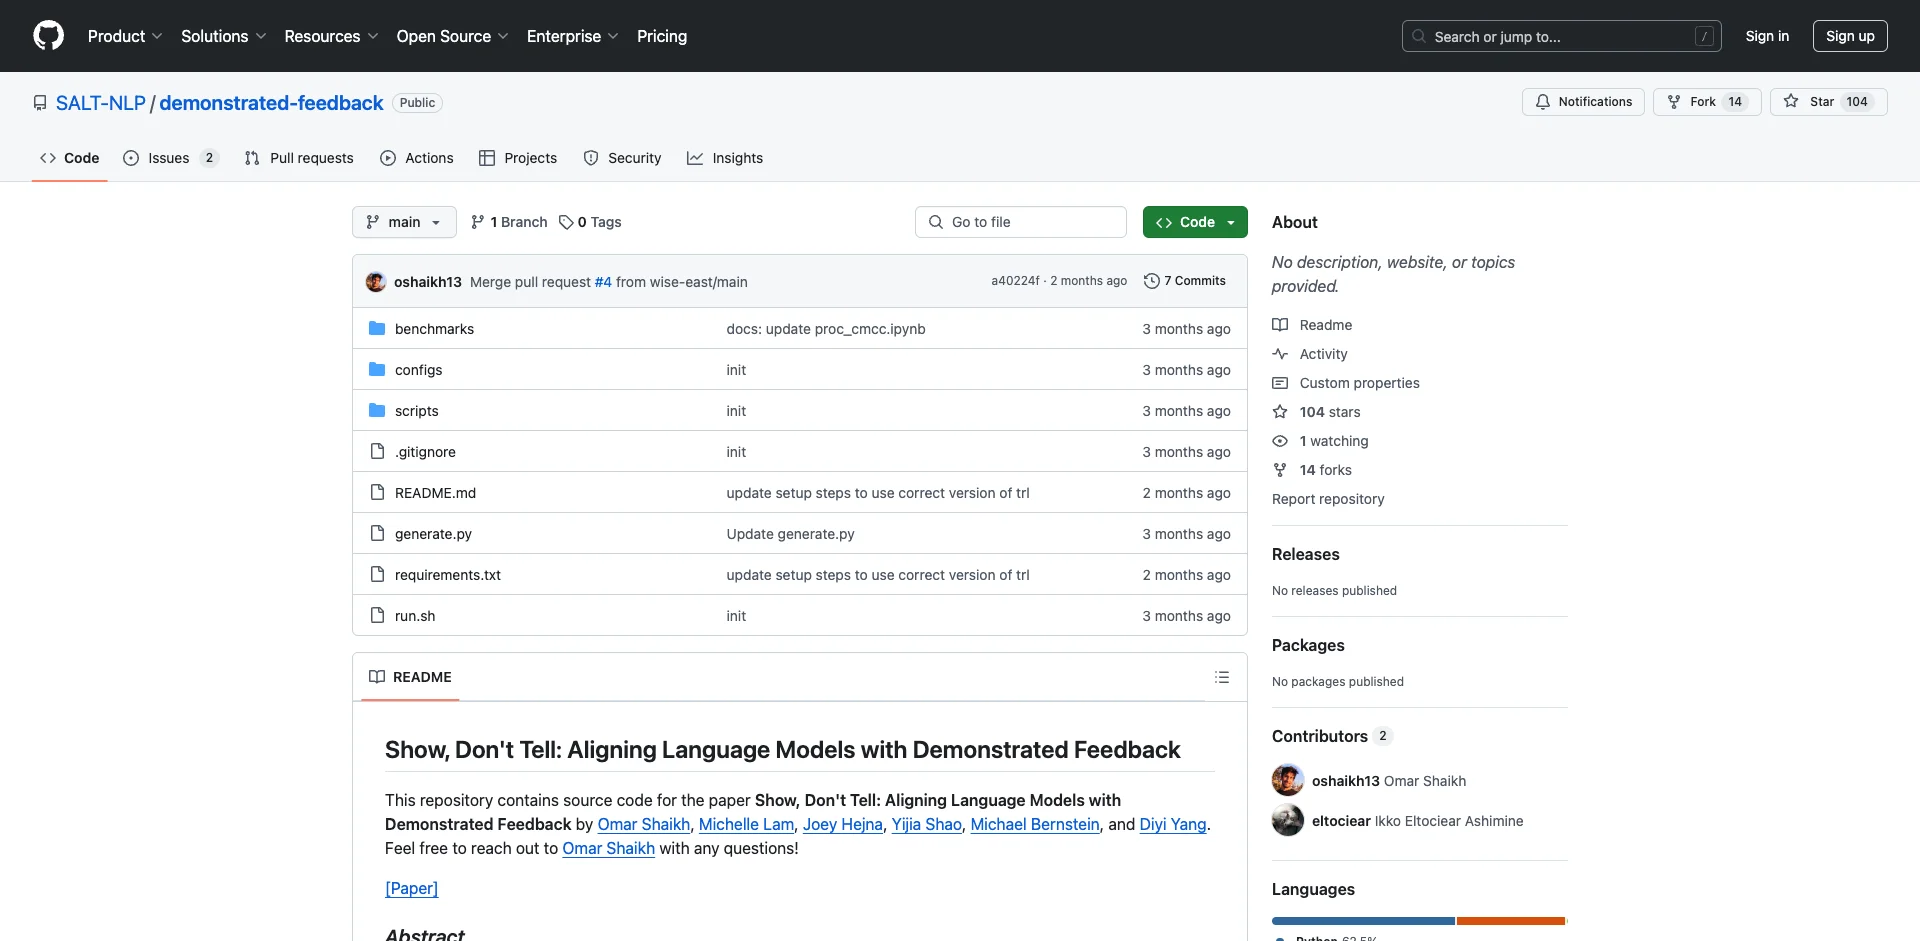Switch to the Projects tab
The height and width of the screenshot is (941, 1920).
(518, 158)
